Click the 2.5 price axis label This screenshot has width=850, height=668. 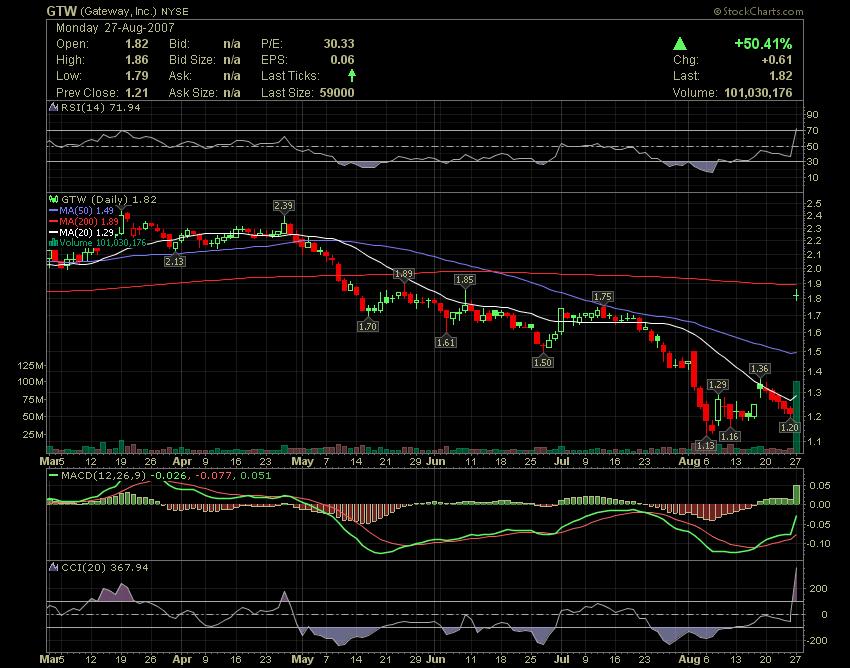pyautogui.click(x=814, y=204)
